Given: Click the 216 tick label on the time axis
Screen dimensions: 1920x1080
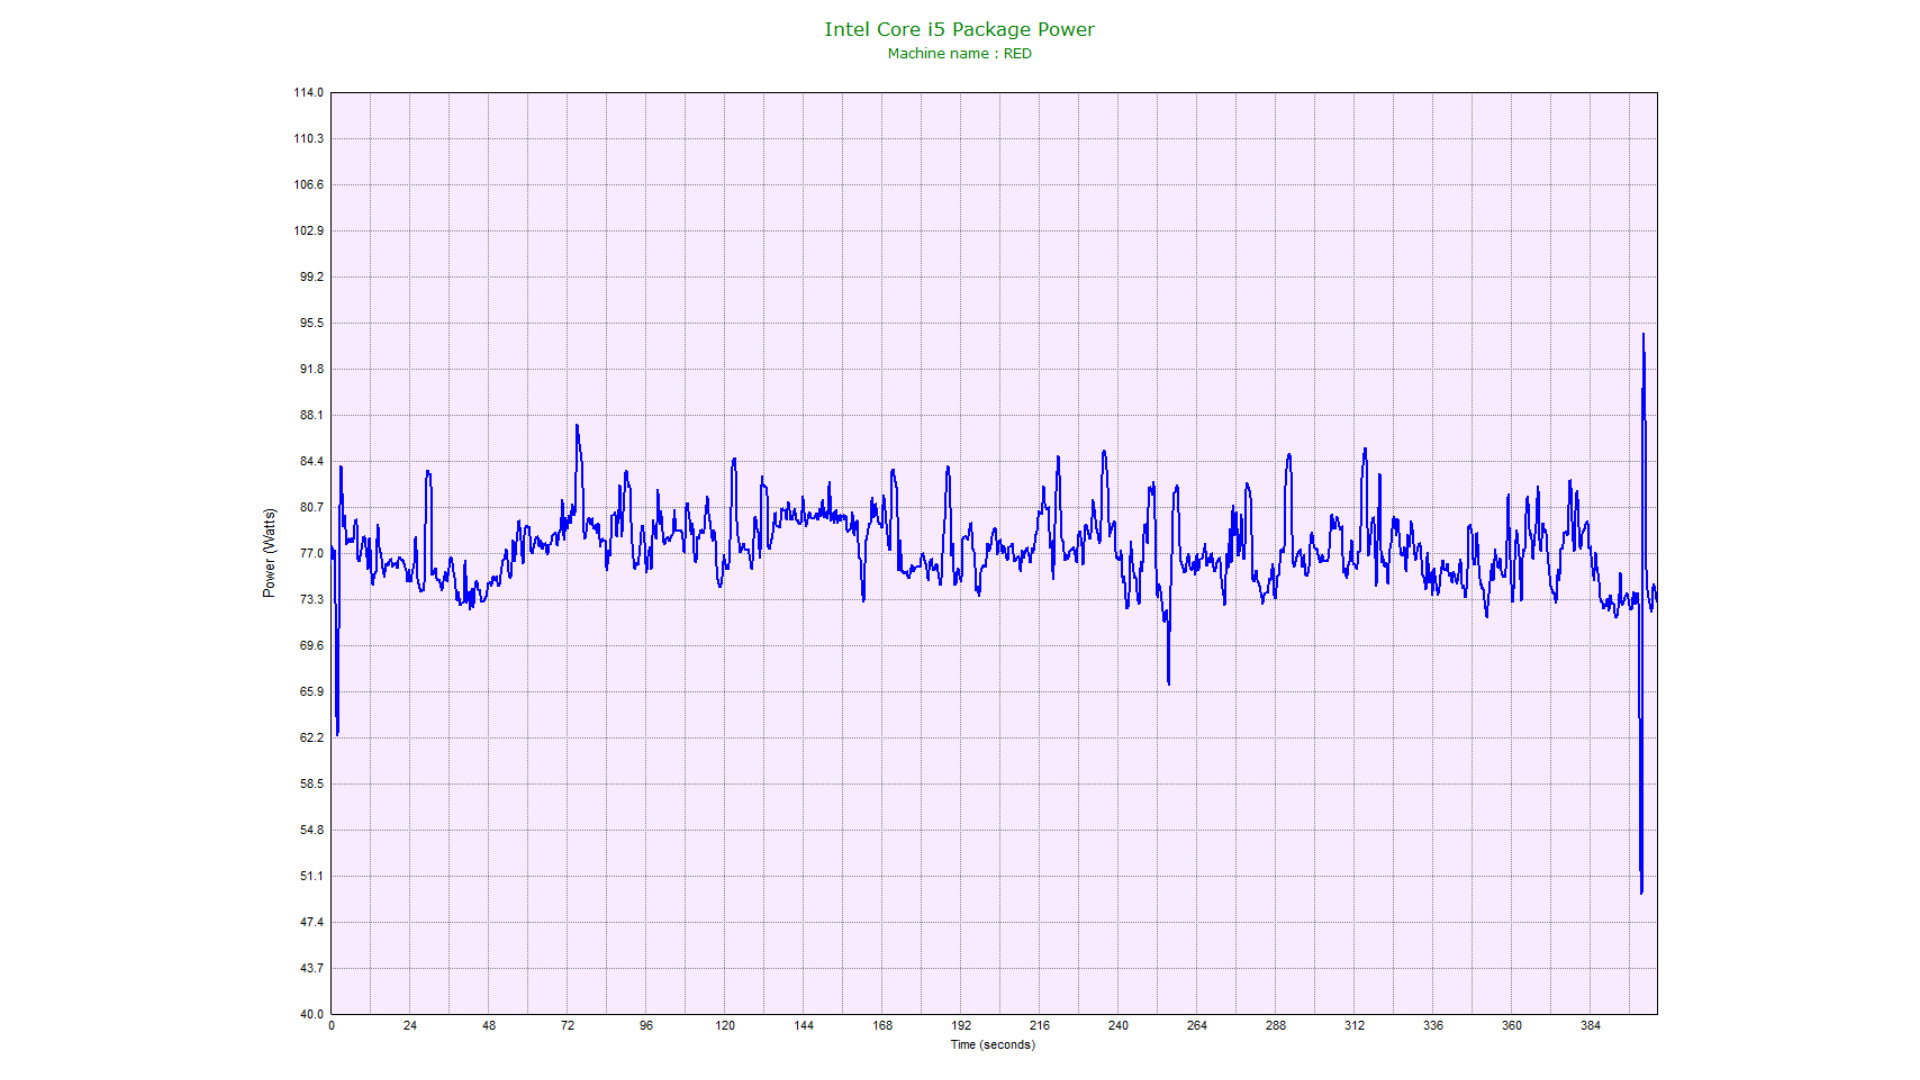Looking at the screenshot, I should [x=1040, y=1026].
